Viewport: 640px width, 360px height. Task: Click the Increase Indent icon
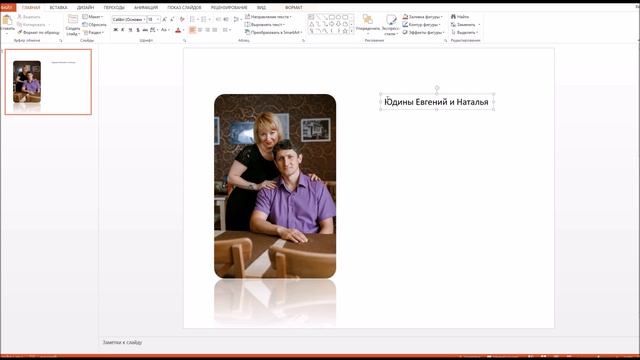pos(226,19)
